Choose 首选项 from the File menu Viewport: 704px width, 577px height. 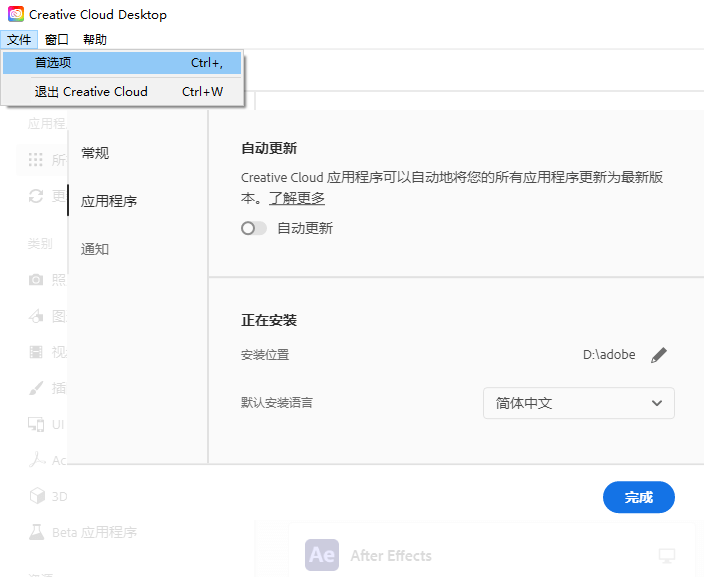122,63
